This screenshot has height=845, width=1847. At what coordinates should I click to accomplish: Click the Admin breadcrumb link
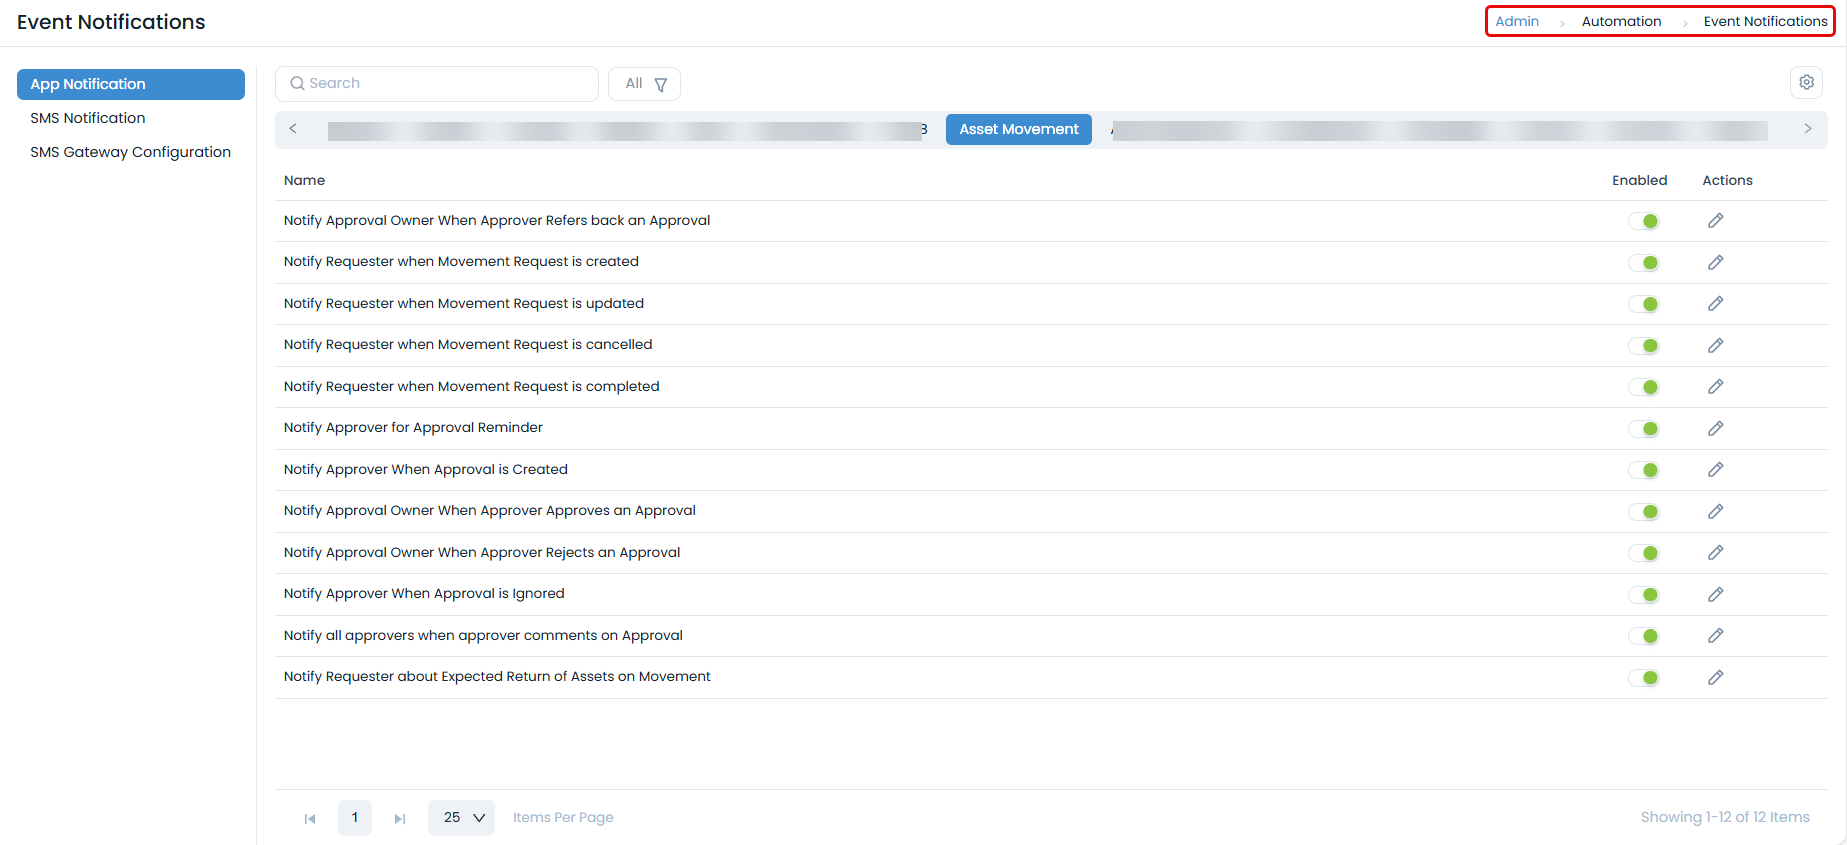coord(1517,21)
